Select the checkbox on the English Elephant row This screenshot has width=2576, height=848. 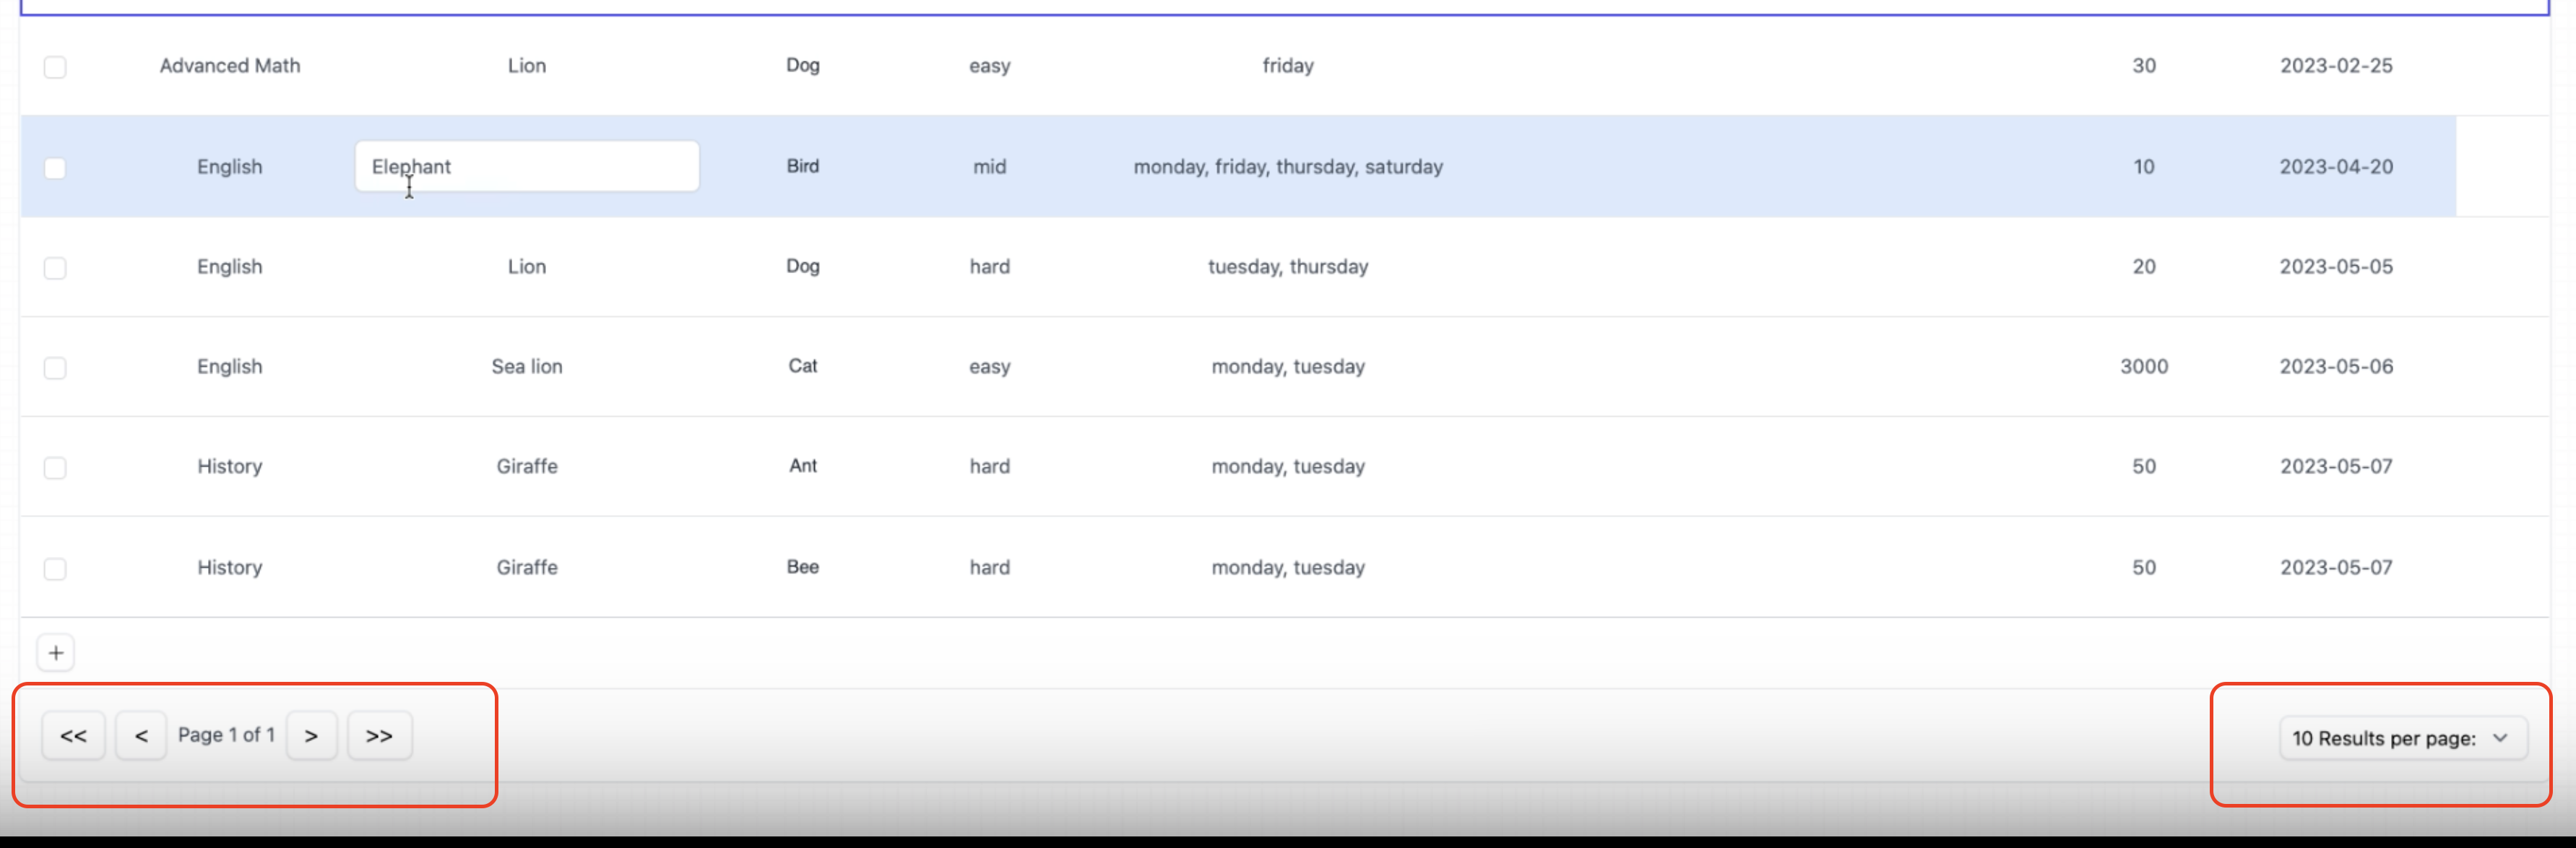pos(55,168)
